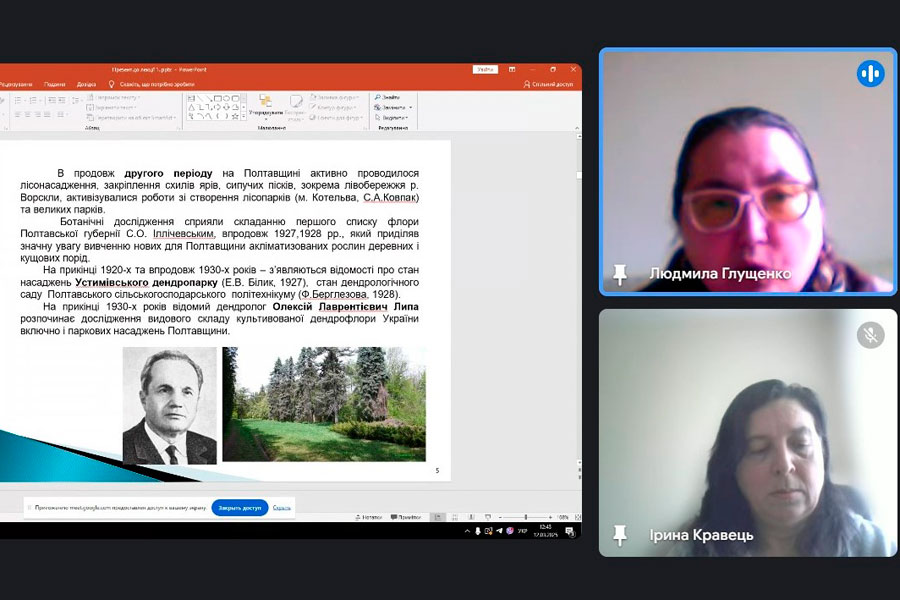
Task: Increase the list indent level
Action: 61,100
